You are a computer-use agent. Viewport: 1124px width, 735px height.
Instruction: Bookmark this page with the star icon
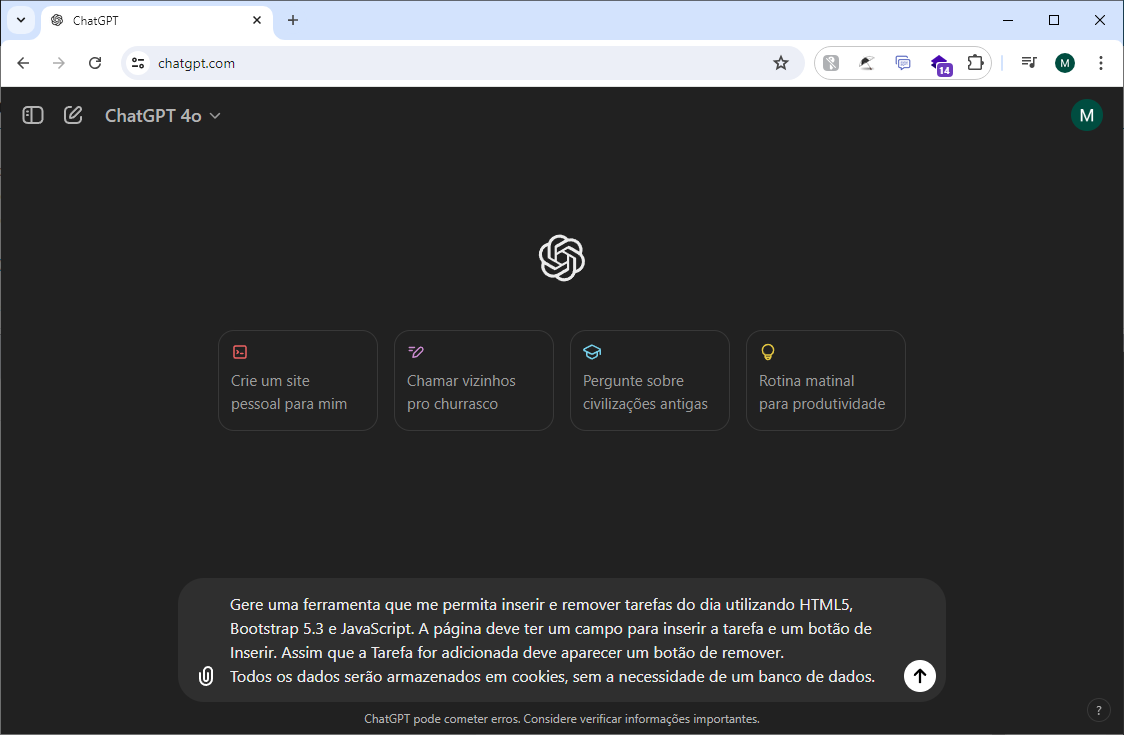pos(781,63)
